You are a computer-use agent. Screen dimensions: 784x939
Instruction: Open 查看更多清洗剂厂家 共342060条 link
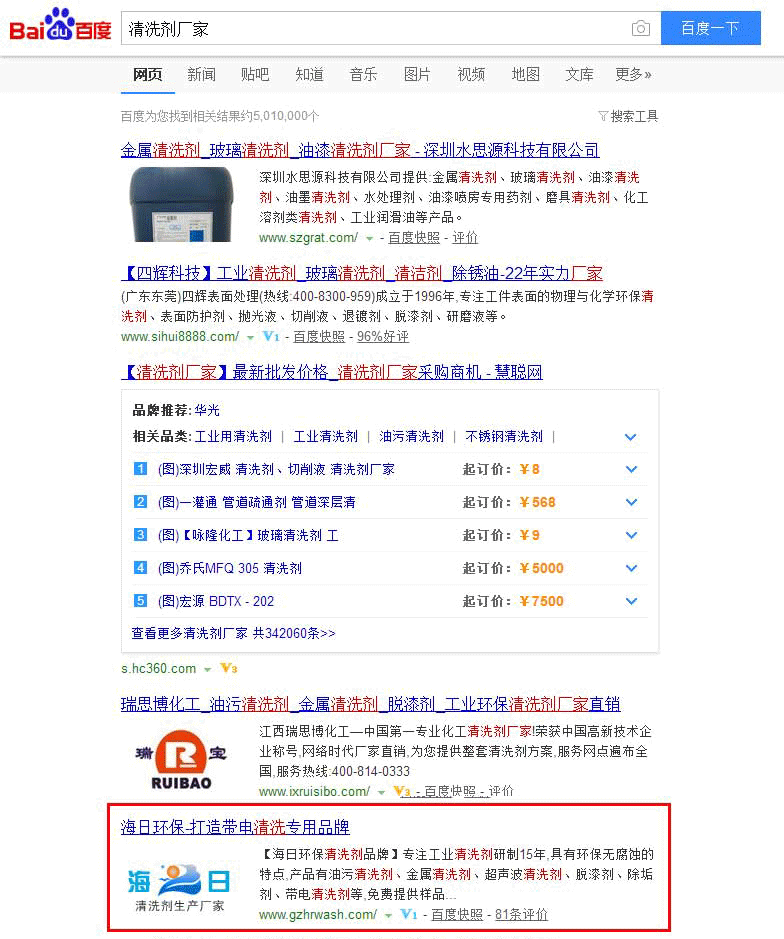coord(234,633)
